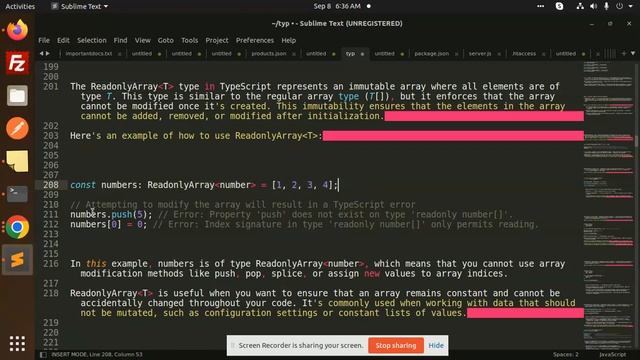The image size is (640, 360).
Task: Open the JavaScript syntax selector
Action: coord(613,354)
